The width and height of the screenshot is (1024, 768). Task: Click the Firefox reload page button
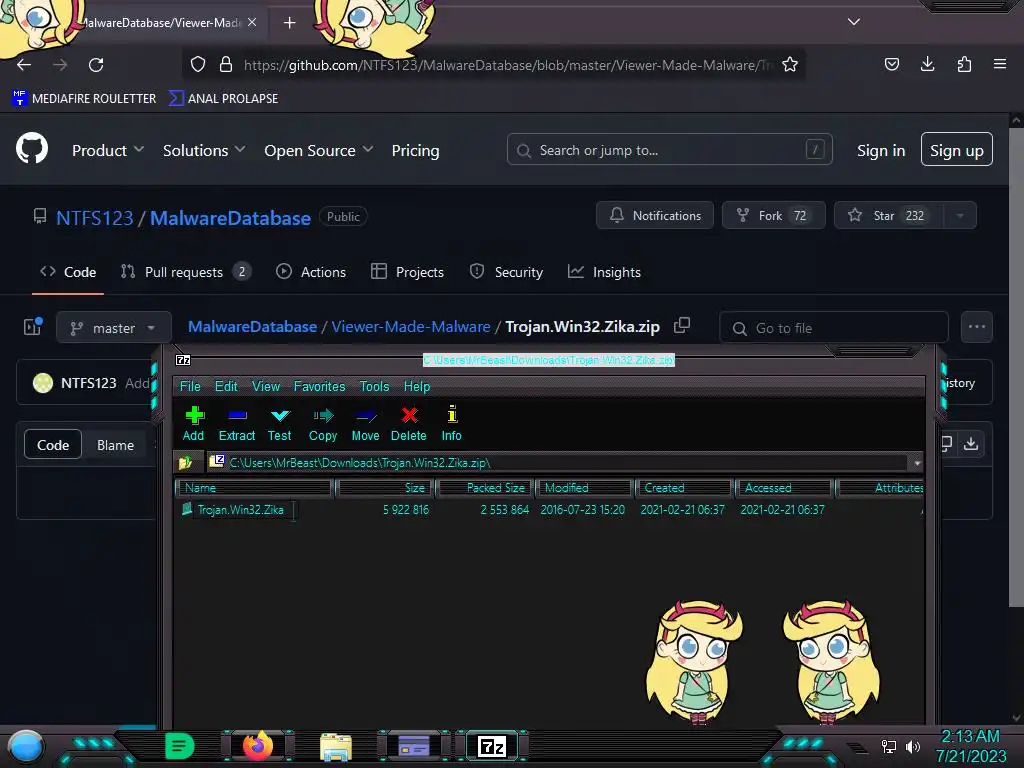(x=96, y=64)
